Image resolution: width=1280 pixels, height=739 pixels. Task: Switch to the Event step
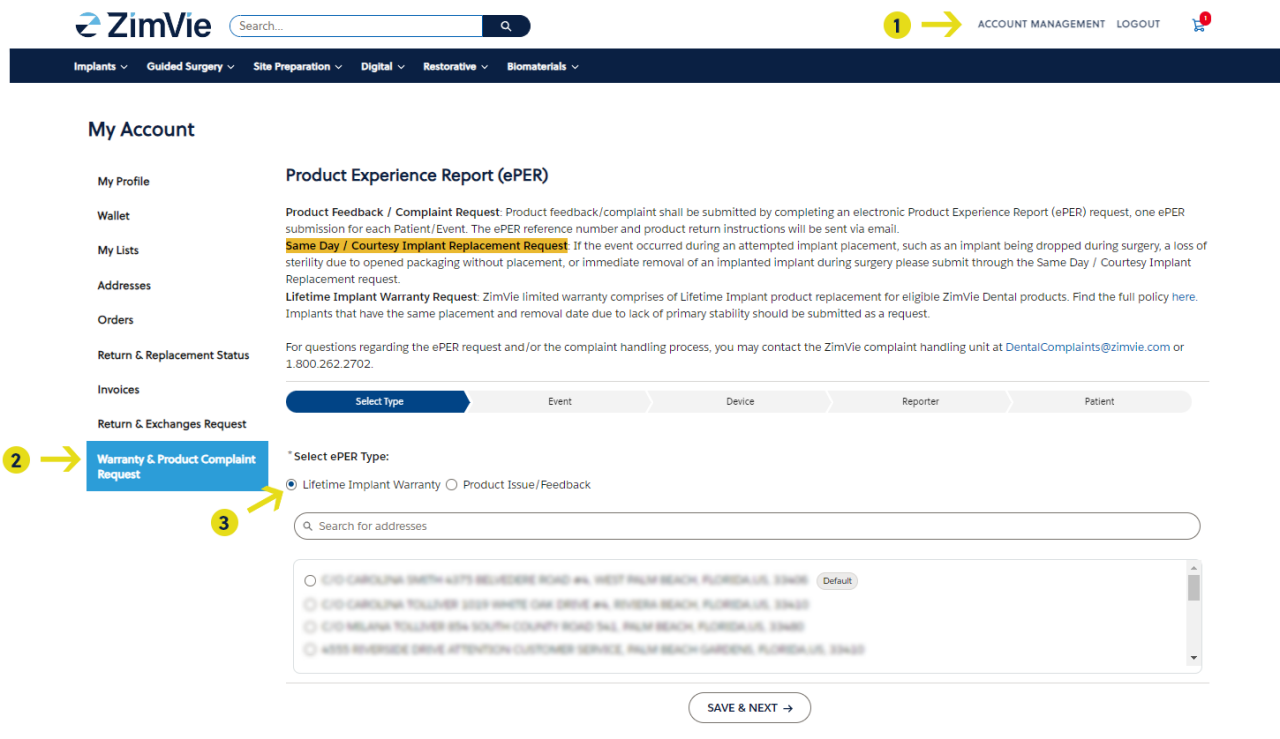pos(560,400)
